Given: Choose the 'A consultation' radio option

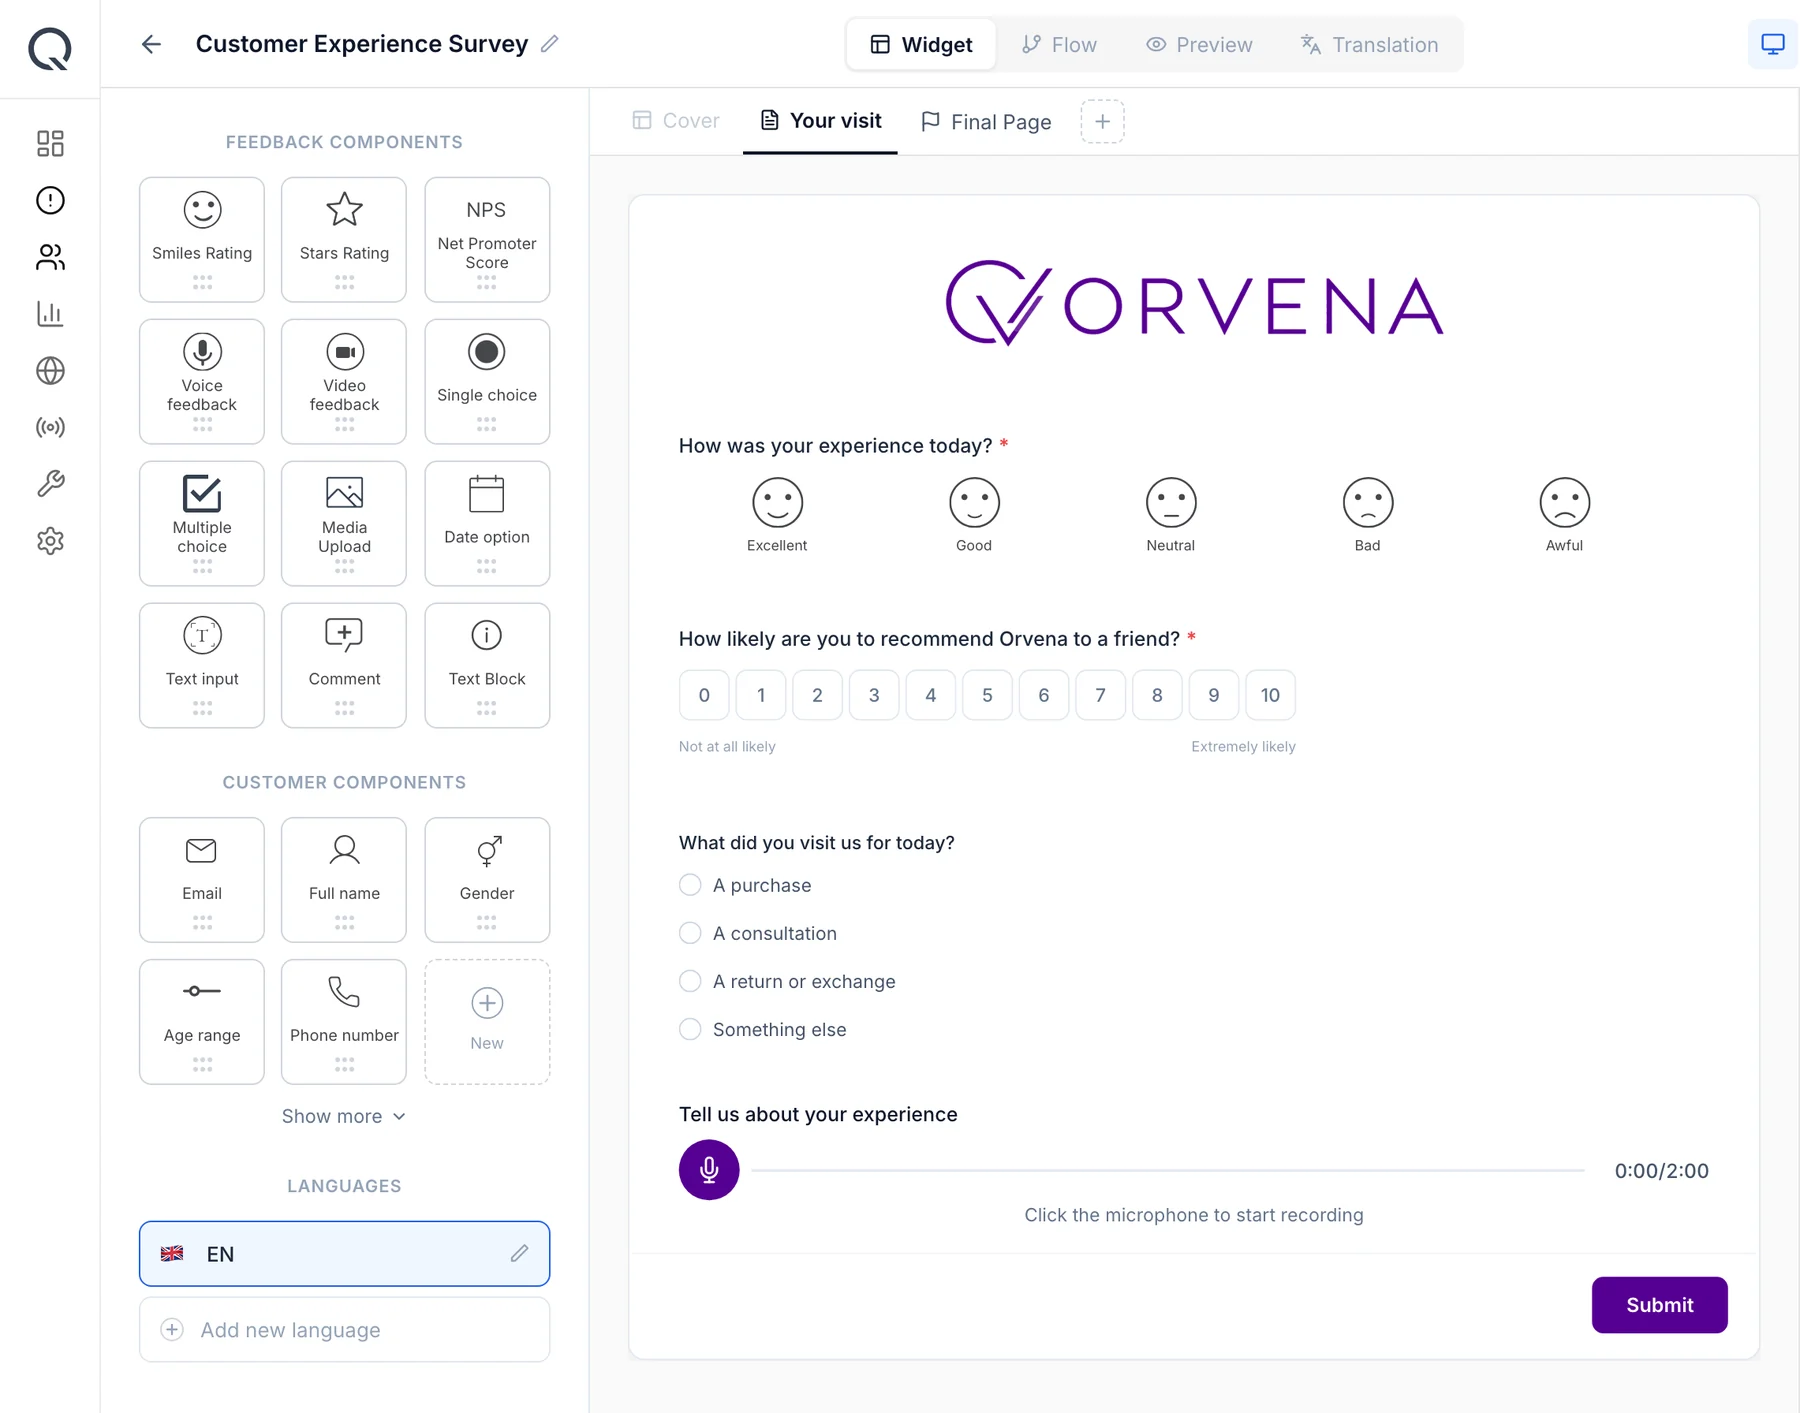Looking at the screenshot, I should tap(690, 933).
